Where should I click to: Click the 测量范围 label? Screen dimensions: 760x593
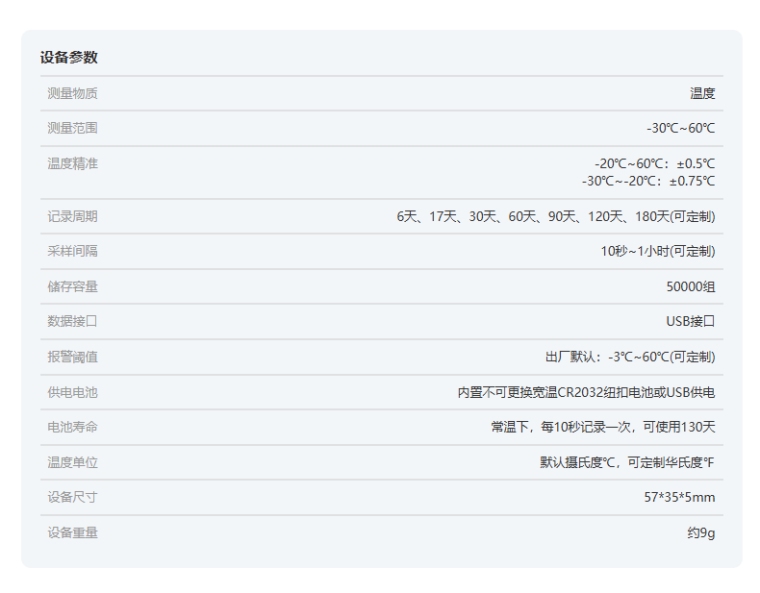click(72, 128)
